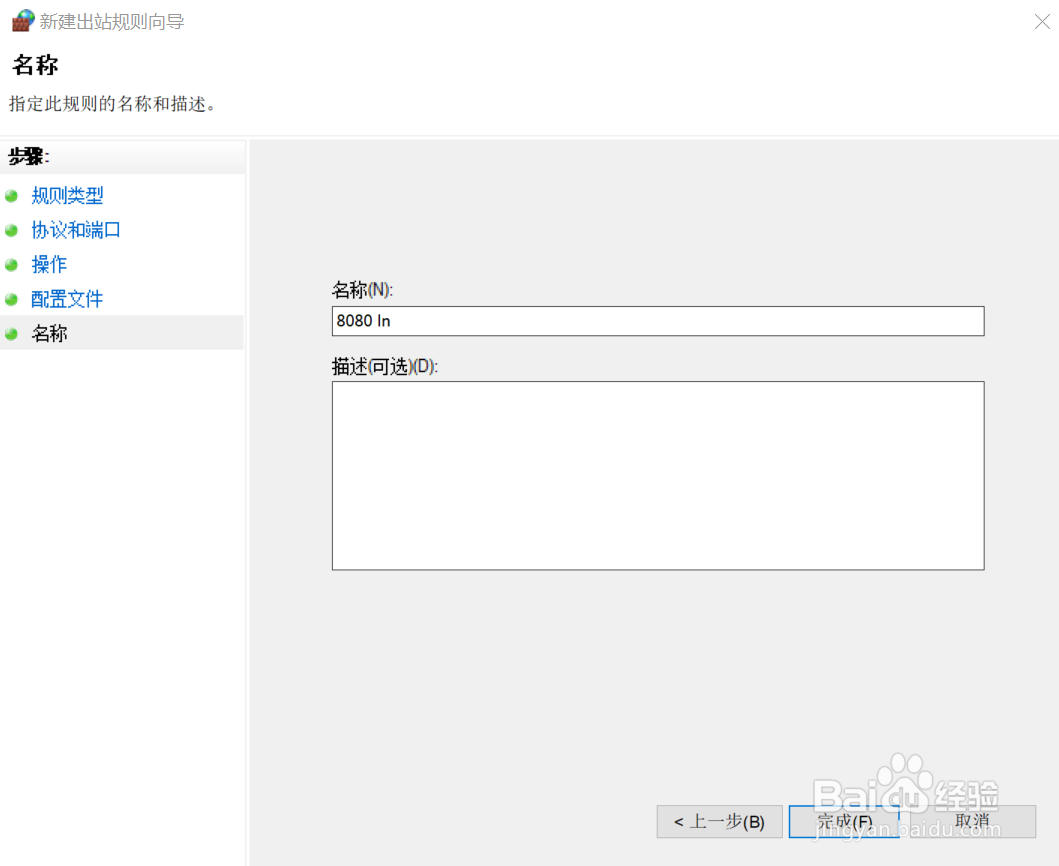Close the new outbound rule wizard window
Image resolution: width=1059 pixels, height=866 pixels.
[x=1041, y=22]
